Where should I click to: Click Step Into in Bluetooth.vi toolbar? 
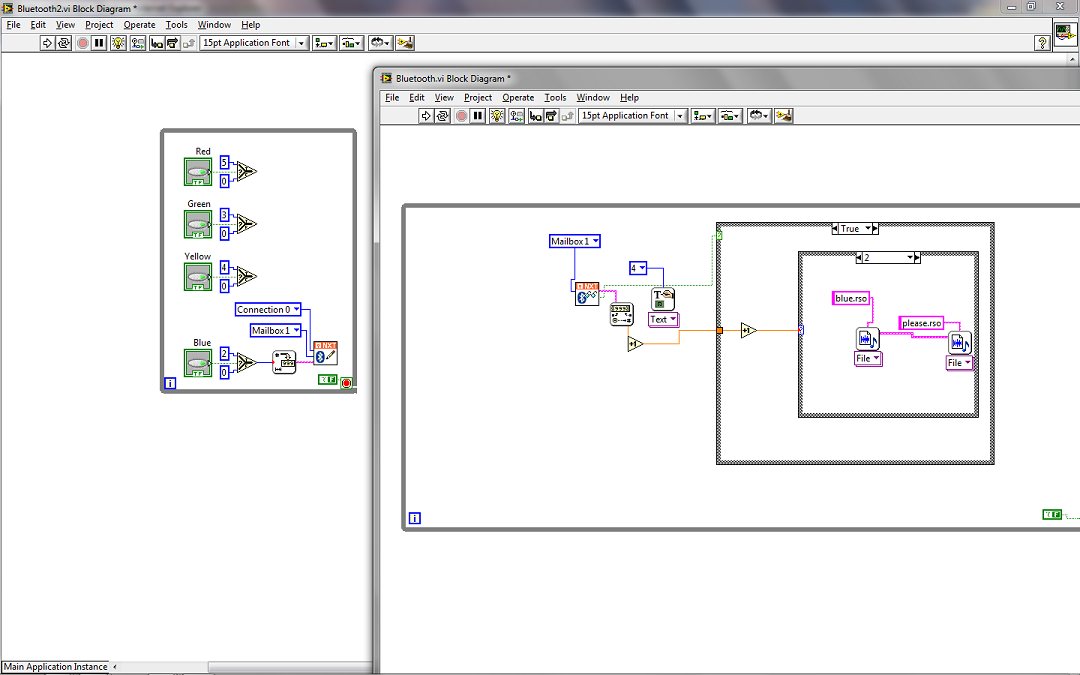(x=536, y=116)
